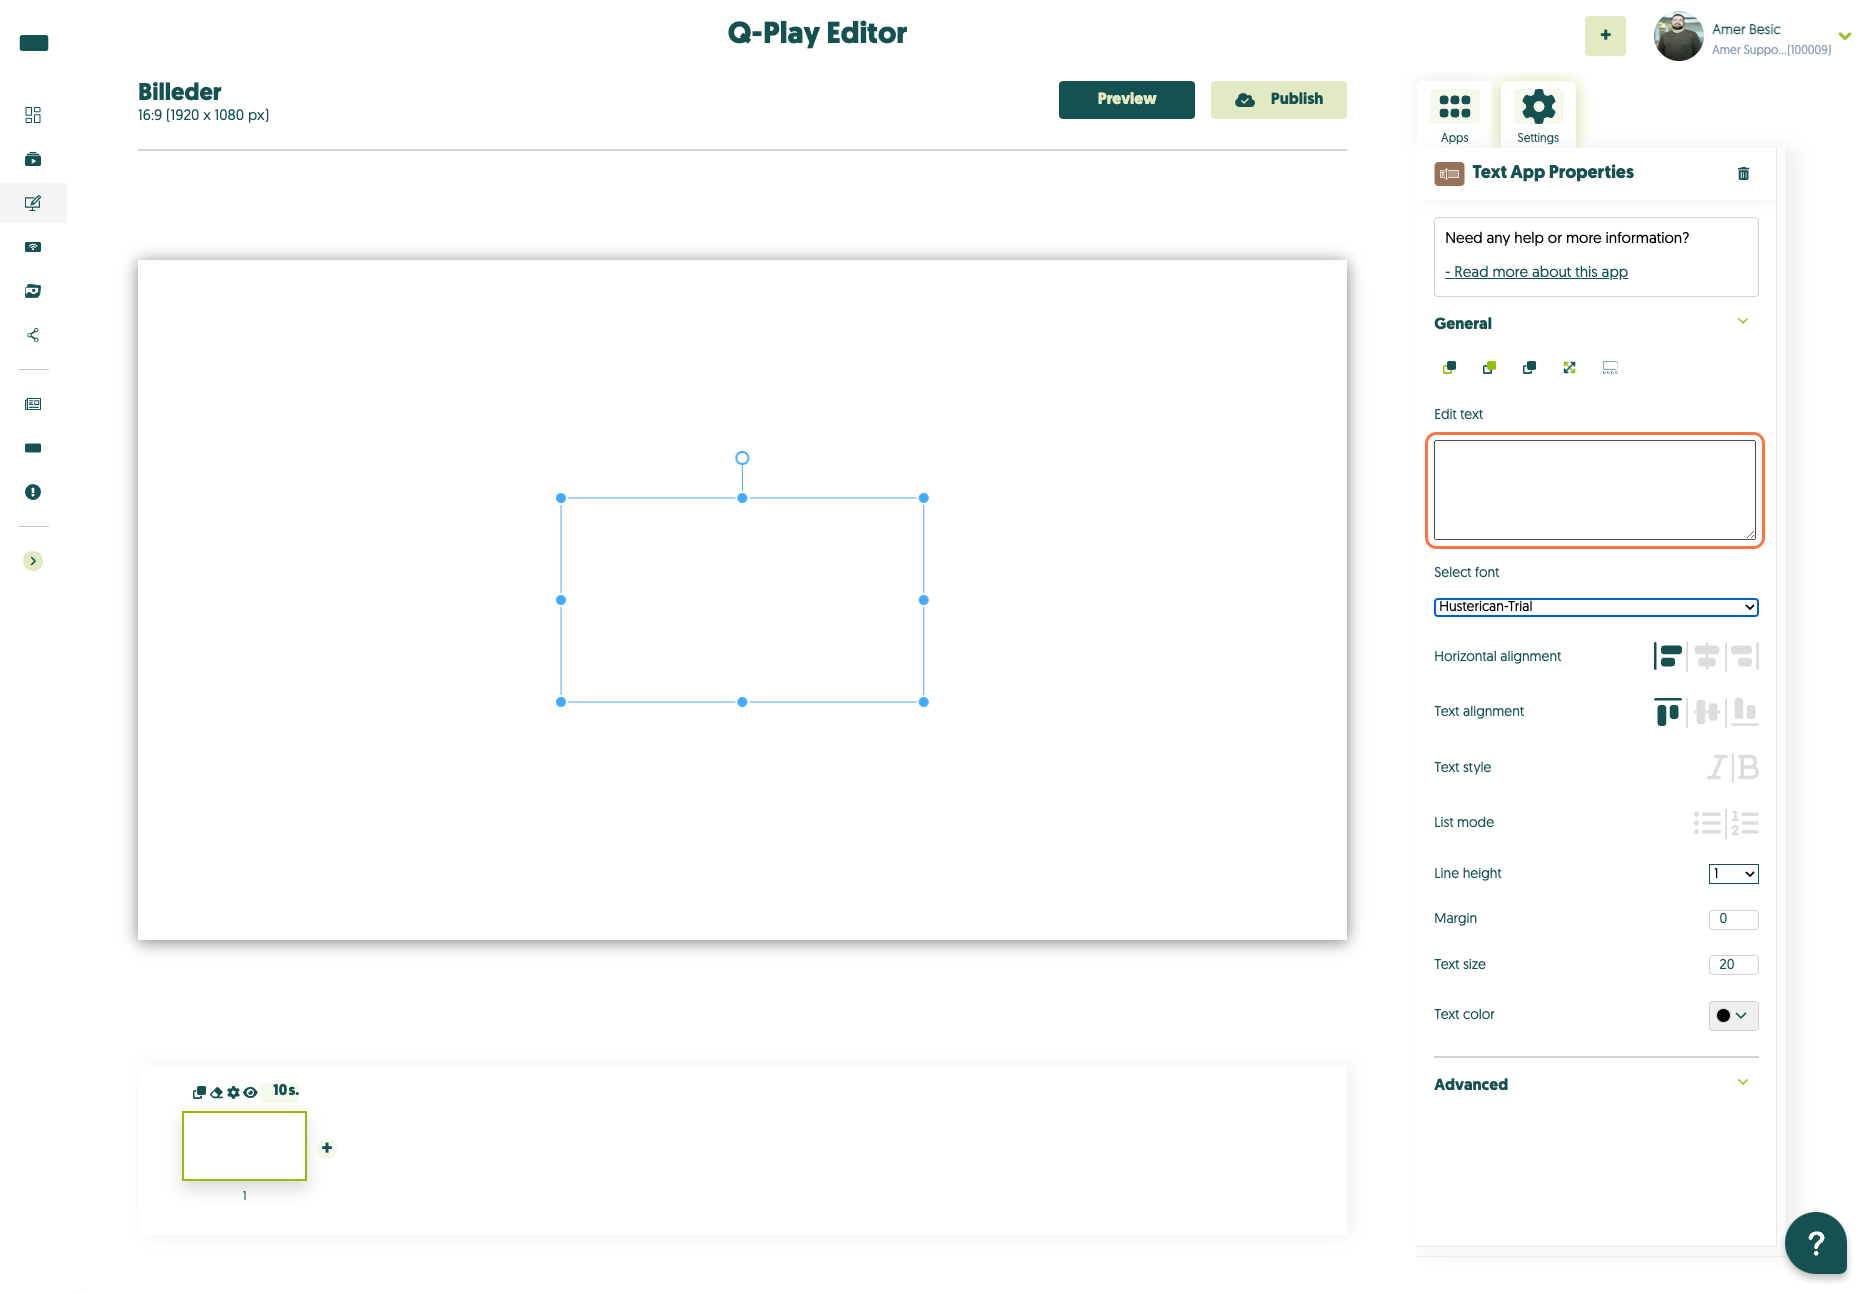Open the Read more about this app link

pos(1536,272)
